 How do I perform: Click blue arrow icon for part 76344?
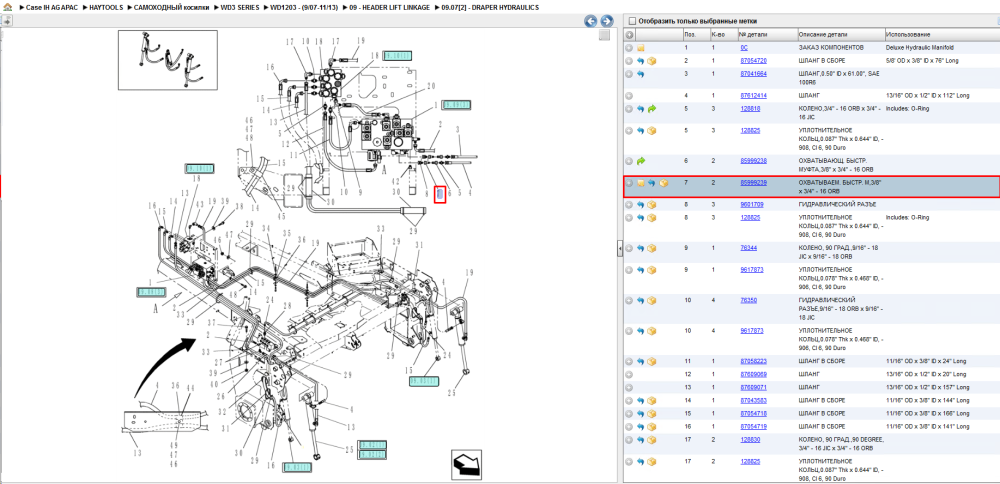point(641,248)
